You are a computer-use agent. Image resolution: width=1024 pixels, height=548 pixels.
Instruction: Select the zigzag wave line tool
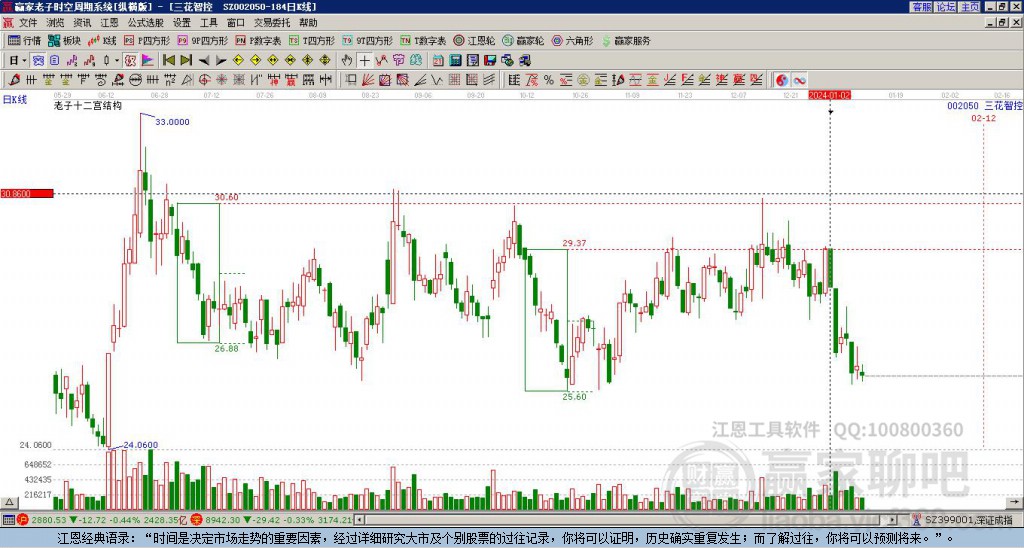coord(437,80)
